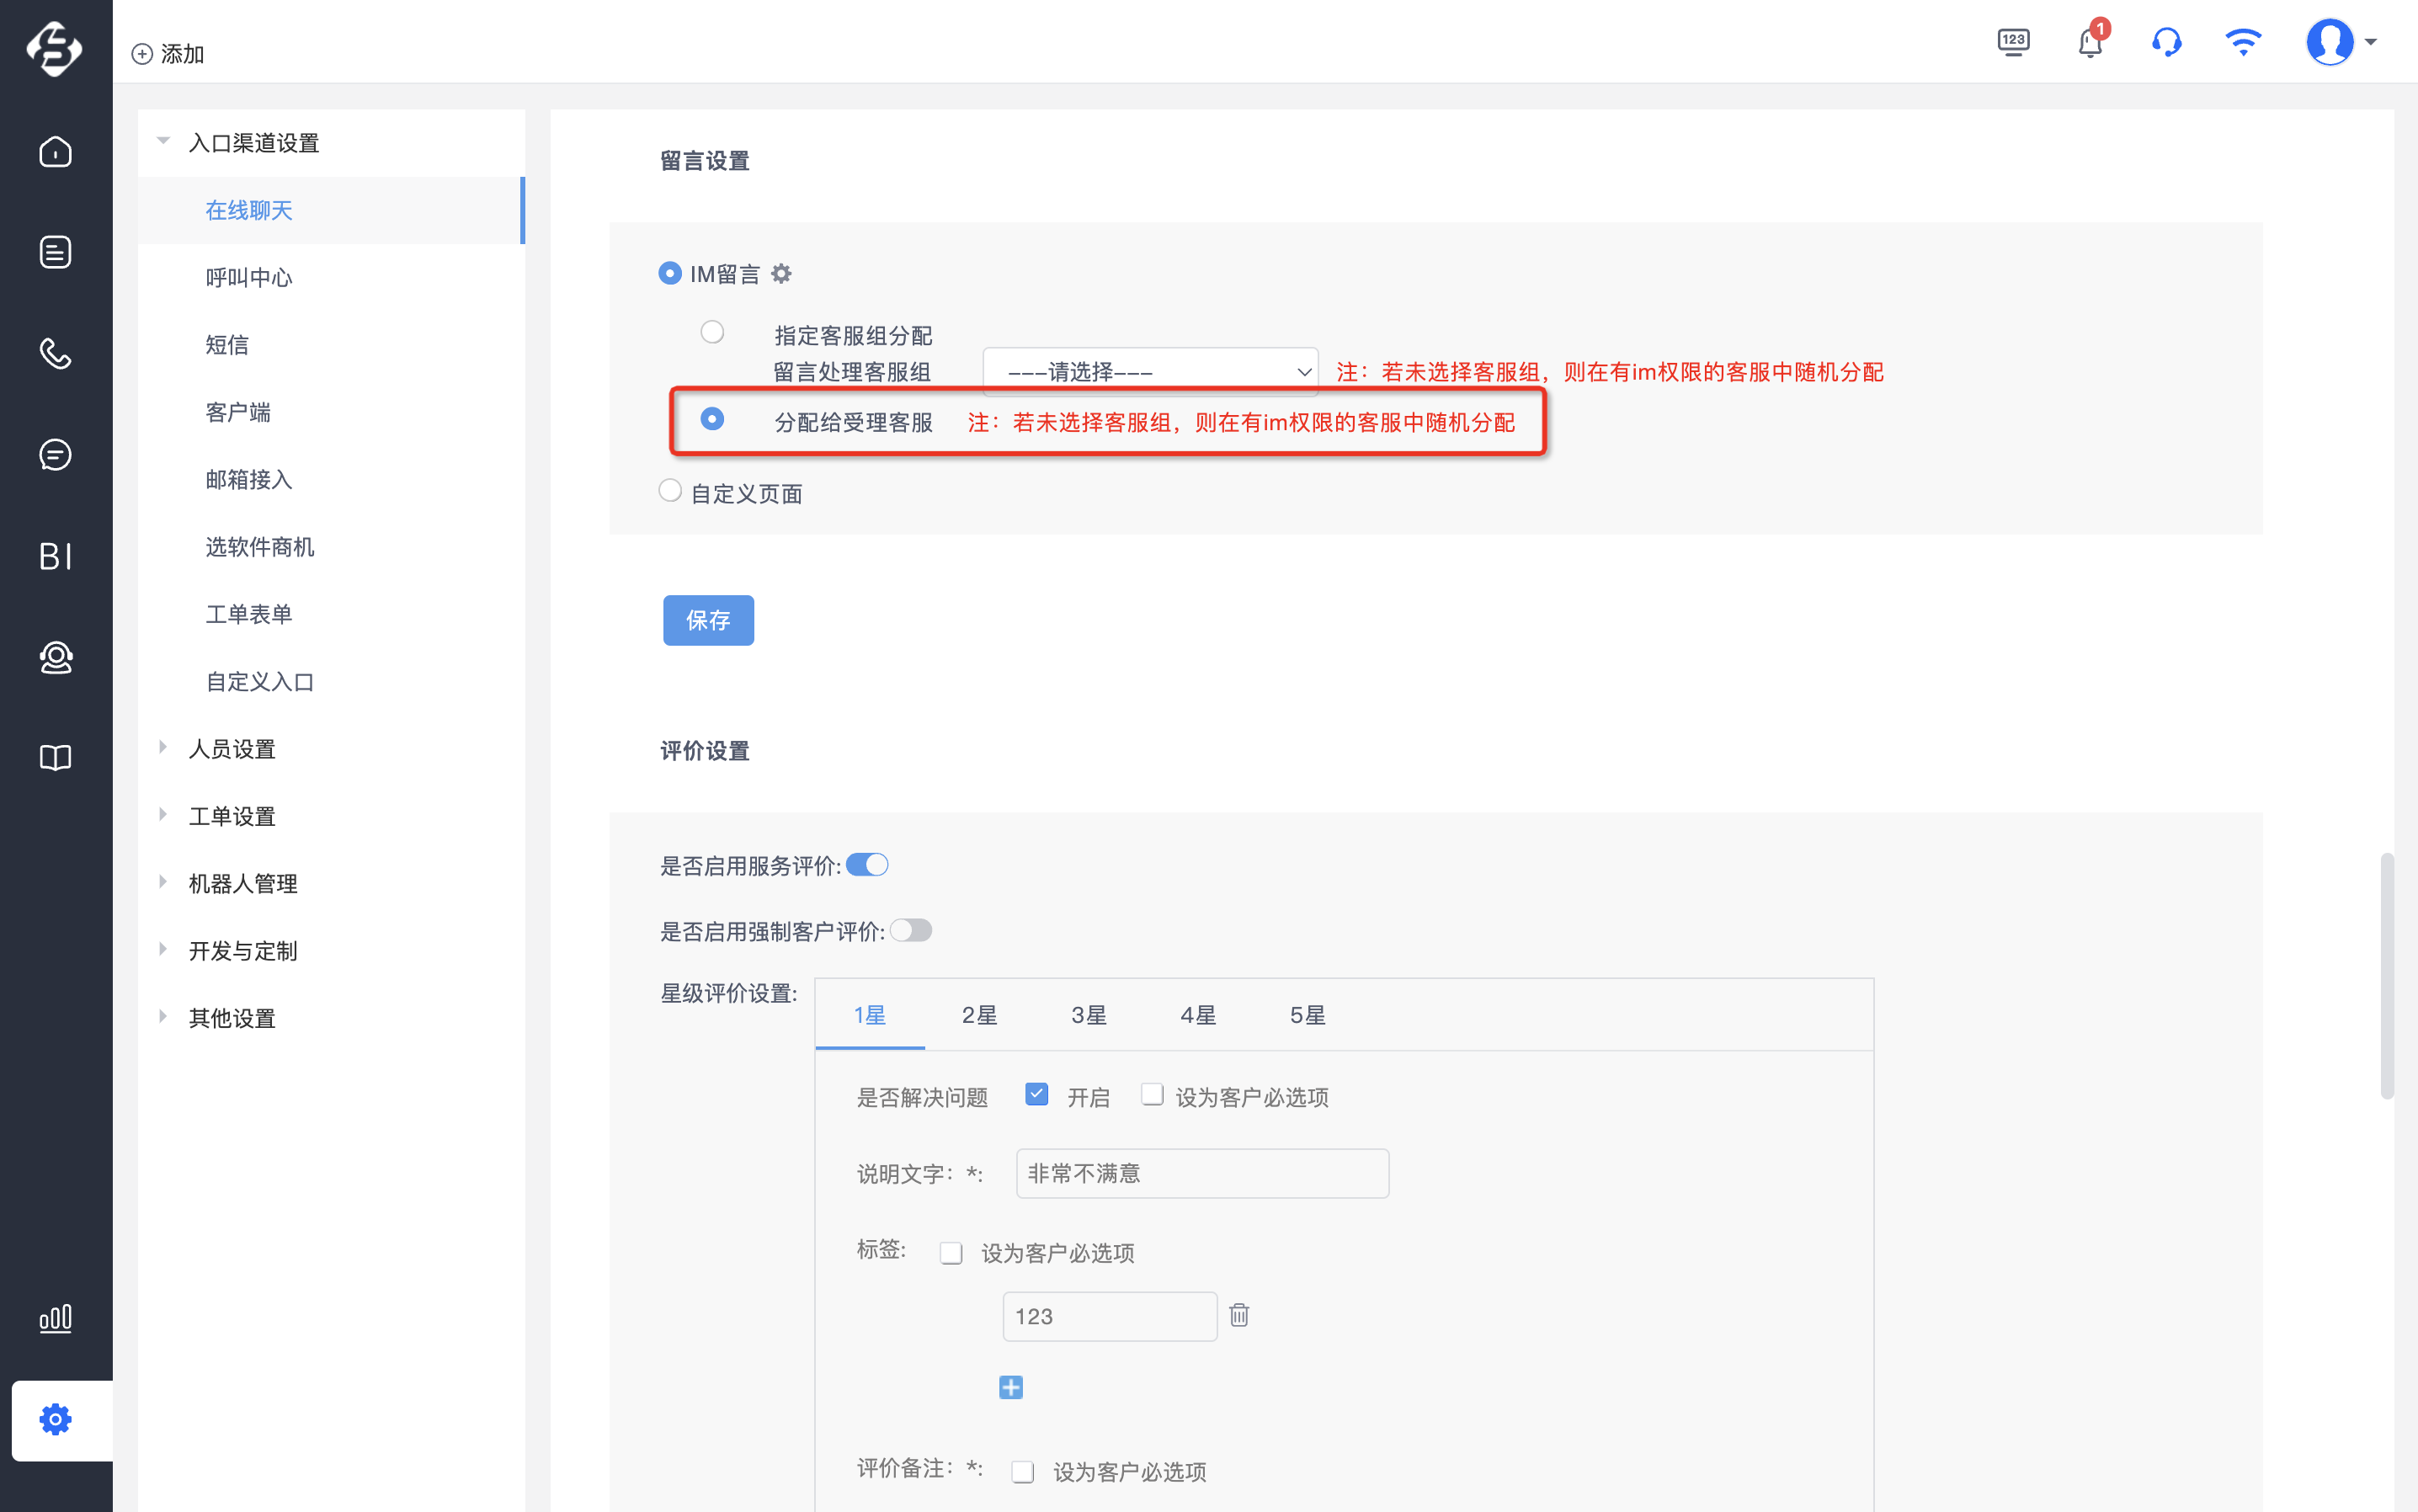Viewport: 2418px width, 1512px height.
Task: Open the BI analytics sidebar icon
Action: 55,556
